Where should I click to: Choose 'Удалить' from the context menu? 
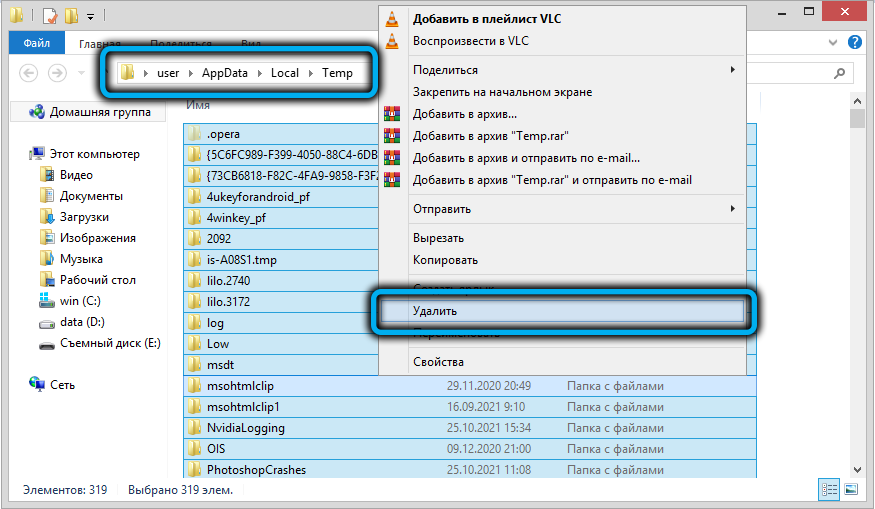point(434,311)
